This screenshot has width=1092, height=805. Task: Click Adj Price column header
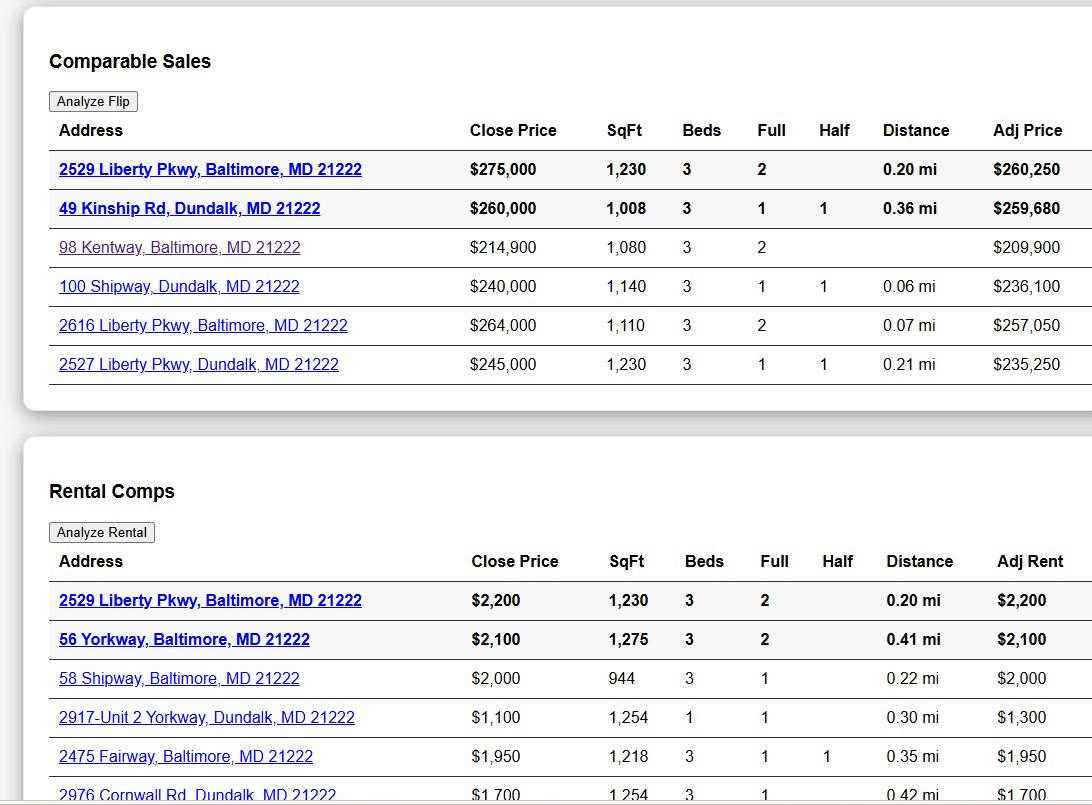(1027, 130)
